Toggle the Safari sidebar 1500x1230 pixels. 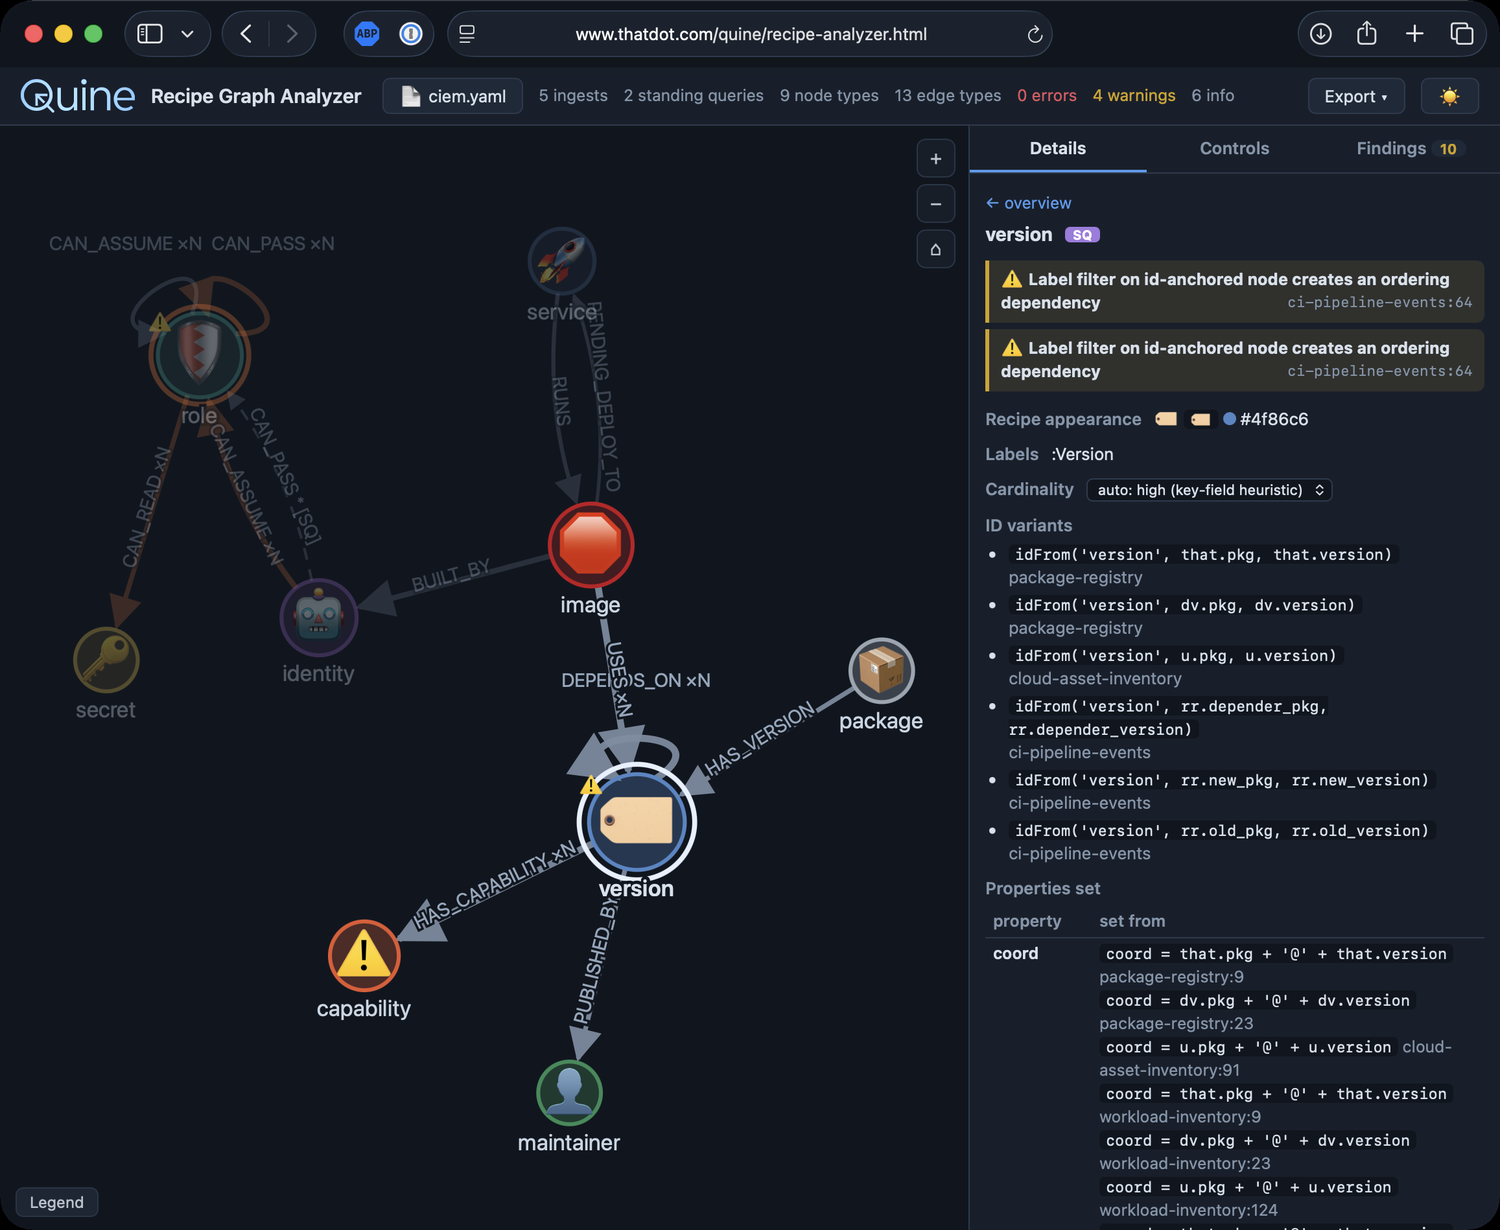click(x=150, y=34)
